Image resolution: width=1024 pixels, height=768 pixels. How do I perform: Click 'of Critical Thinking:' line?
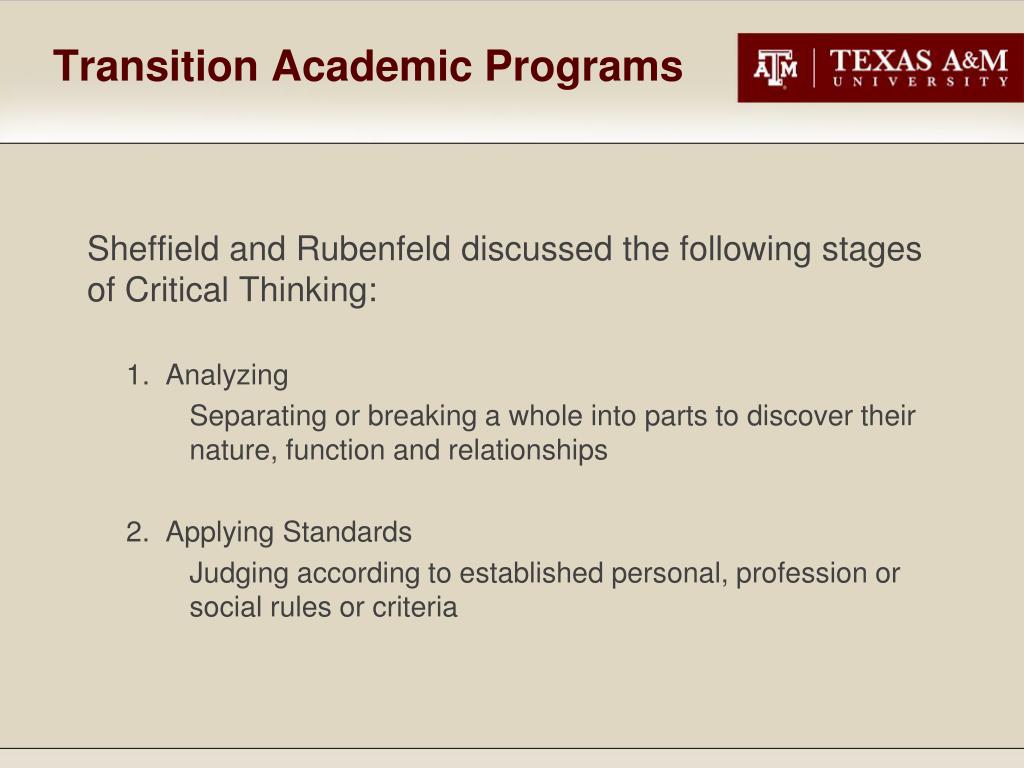point(232,289)
